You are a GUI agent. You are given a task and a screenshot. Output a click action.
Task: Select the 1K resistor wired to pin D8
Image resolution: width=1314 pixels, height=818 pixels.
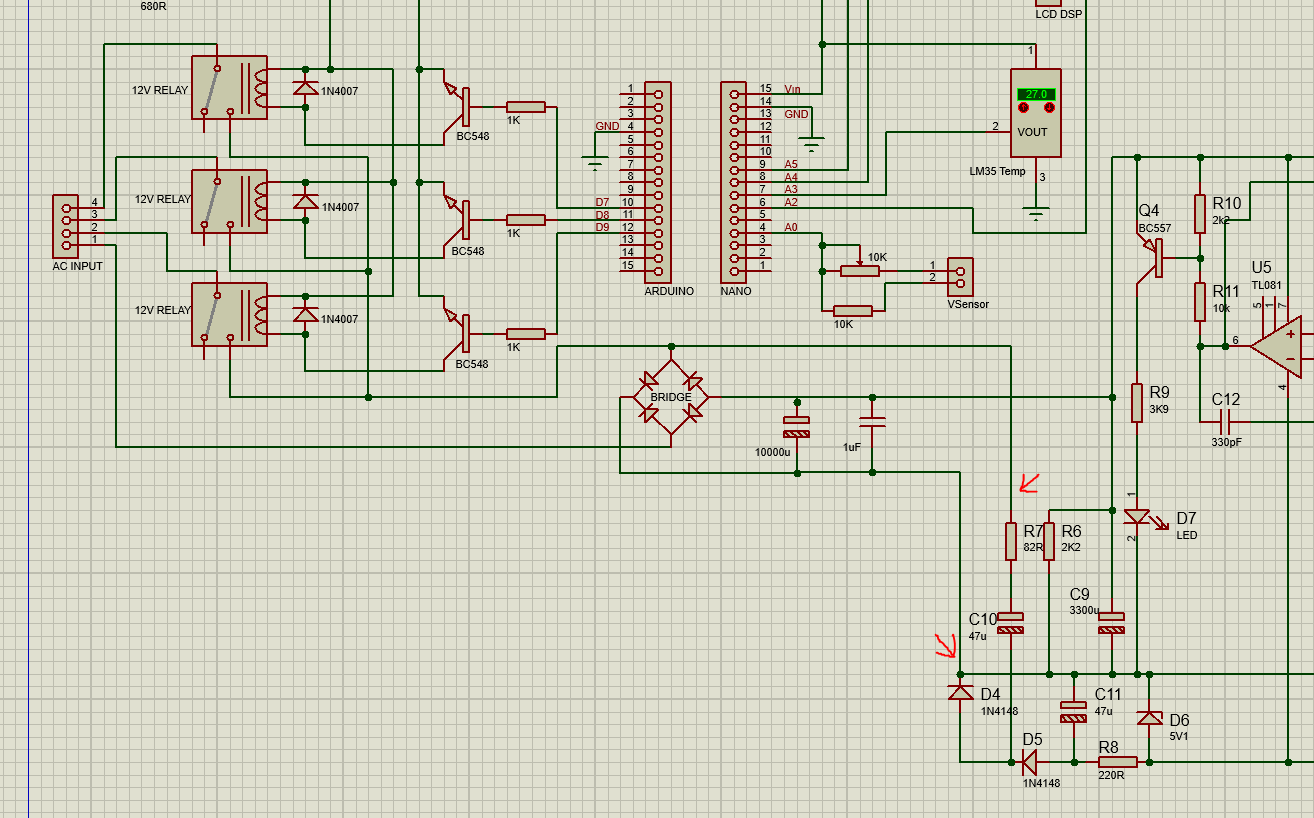point(526,220)
